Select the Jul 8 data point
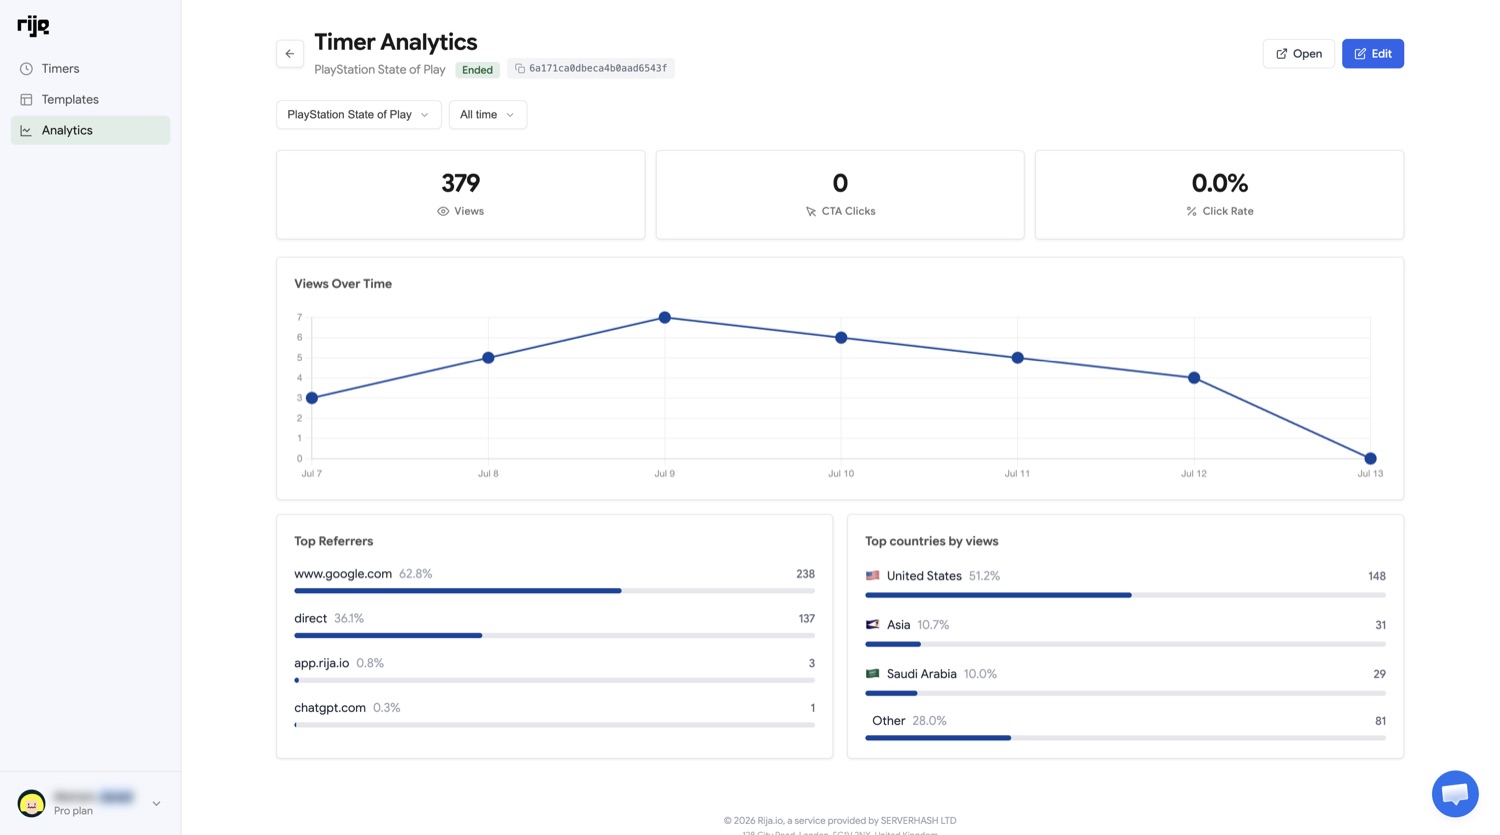Viewport: 1500px width, 835px height. (488, 358)
